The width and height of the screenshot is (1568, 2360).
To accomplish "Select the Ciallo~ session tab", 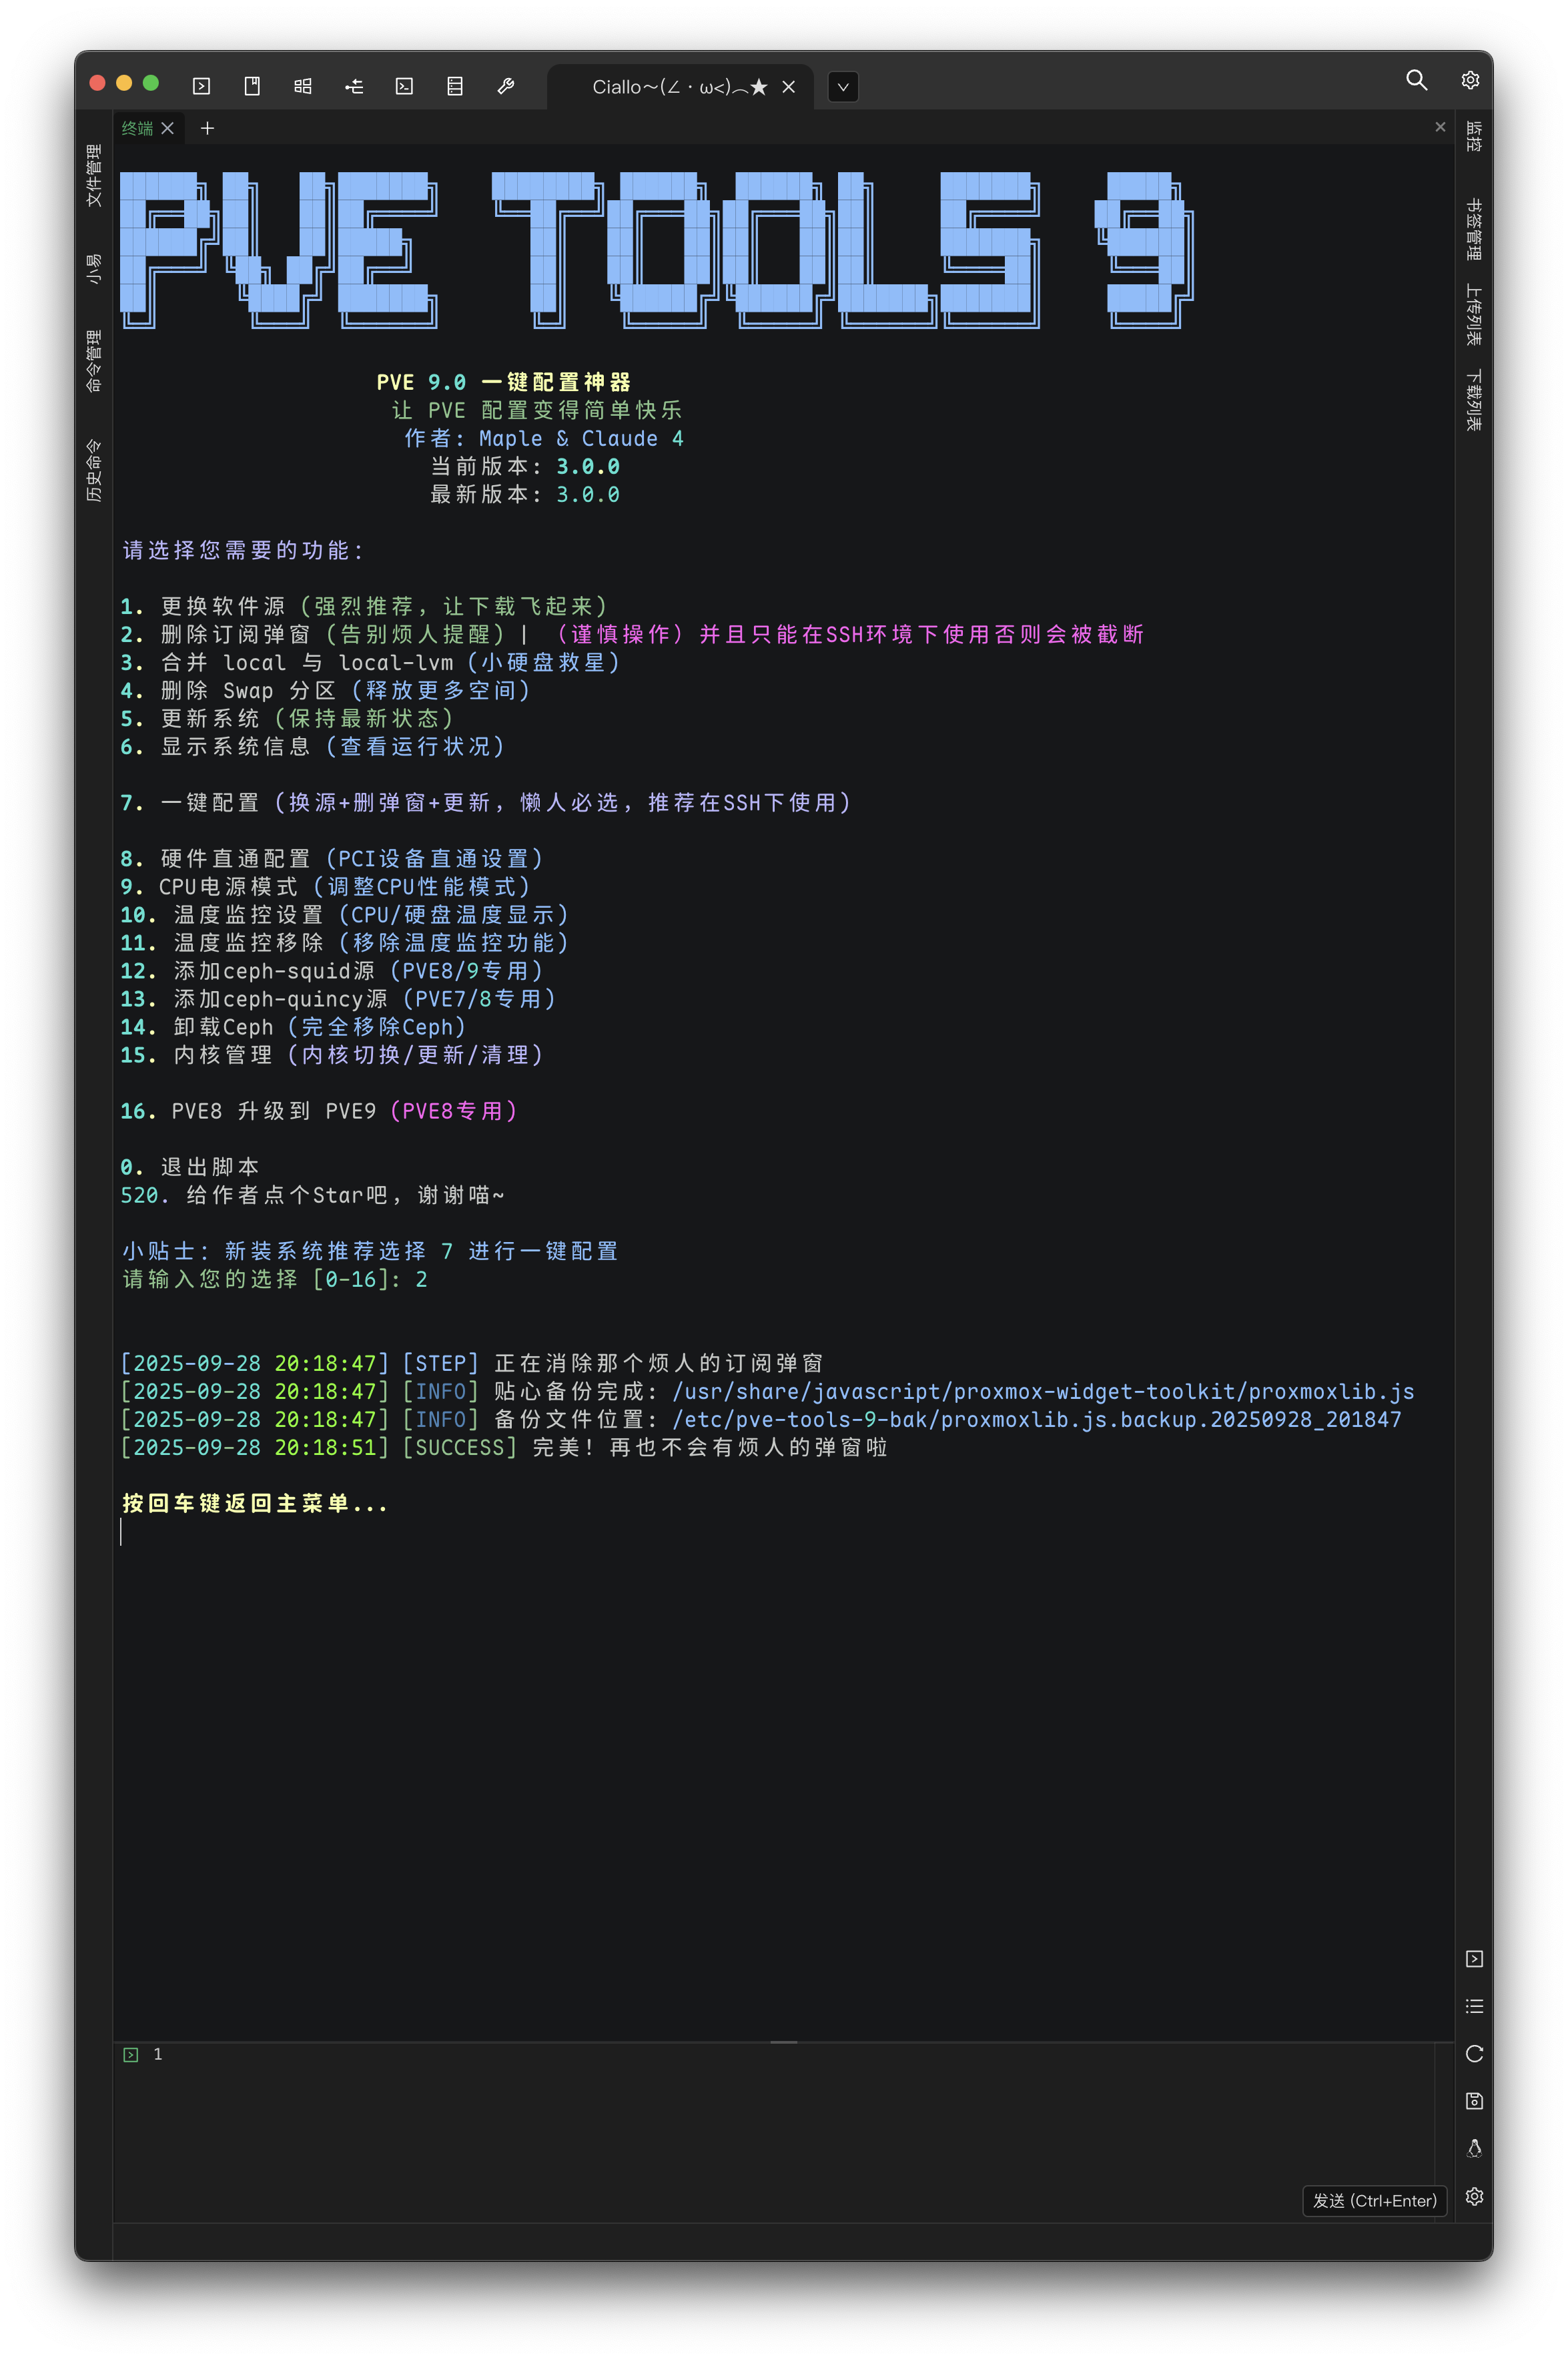I will coord(680,87).
